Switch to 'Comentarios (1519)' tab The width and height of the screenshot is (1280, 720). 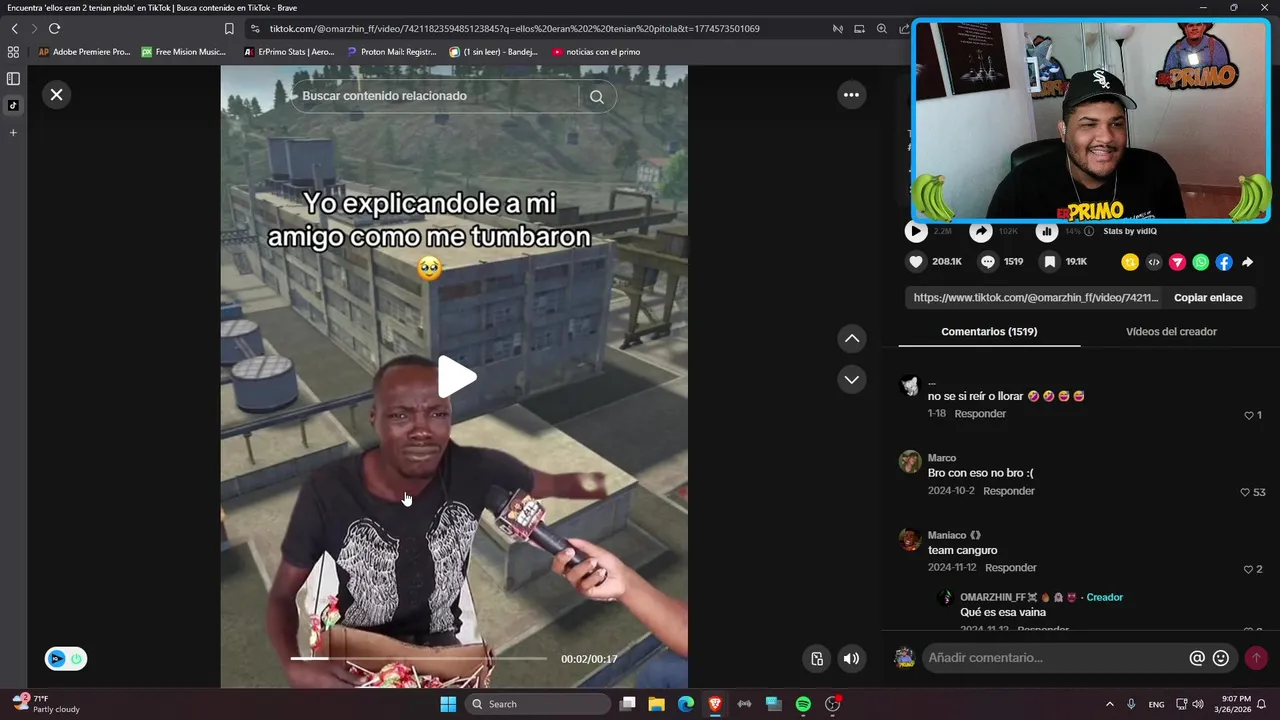pyautogui.click(x=989, y=332)
